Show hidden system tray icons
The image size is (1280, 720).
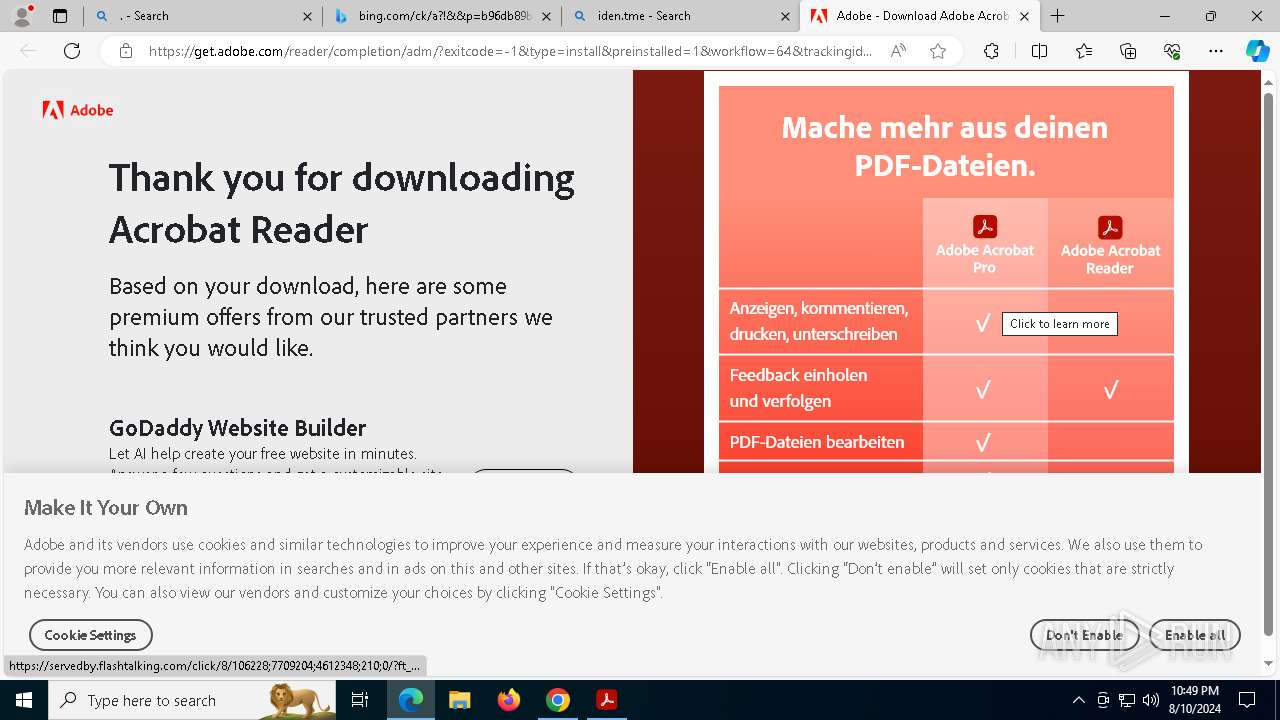[1078, 700]
